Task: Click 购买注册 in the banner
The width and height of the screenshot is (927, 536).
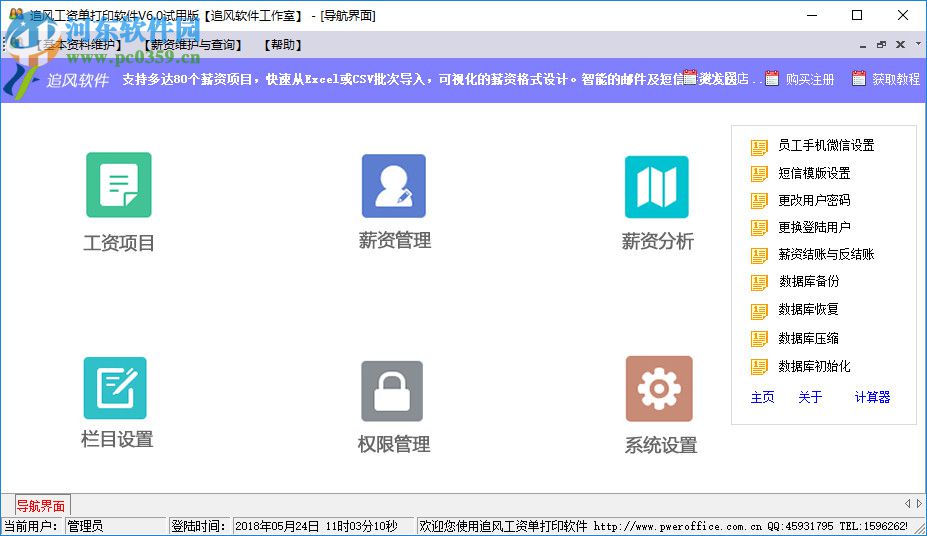Action: (x=809, y=79)
